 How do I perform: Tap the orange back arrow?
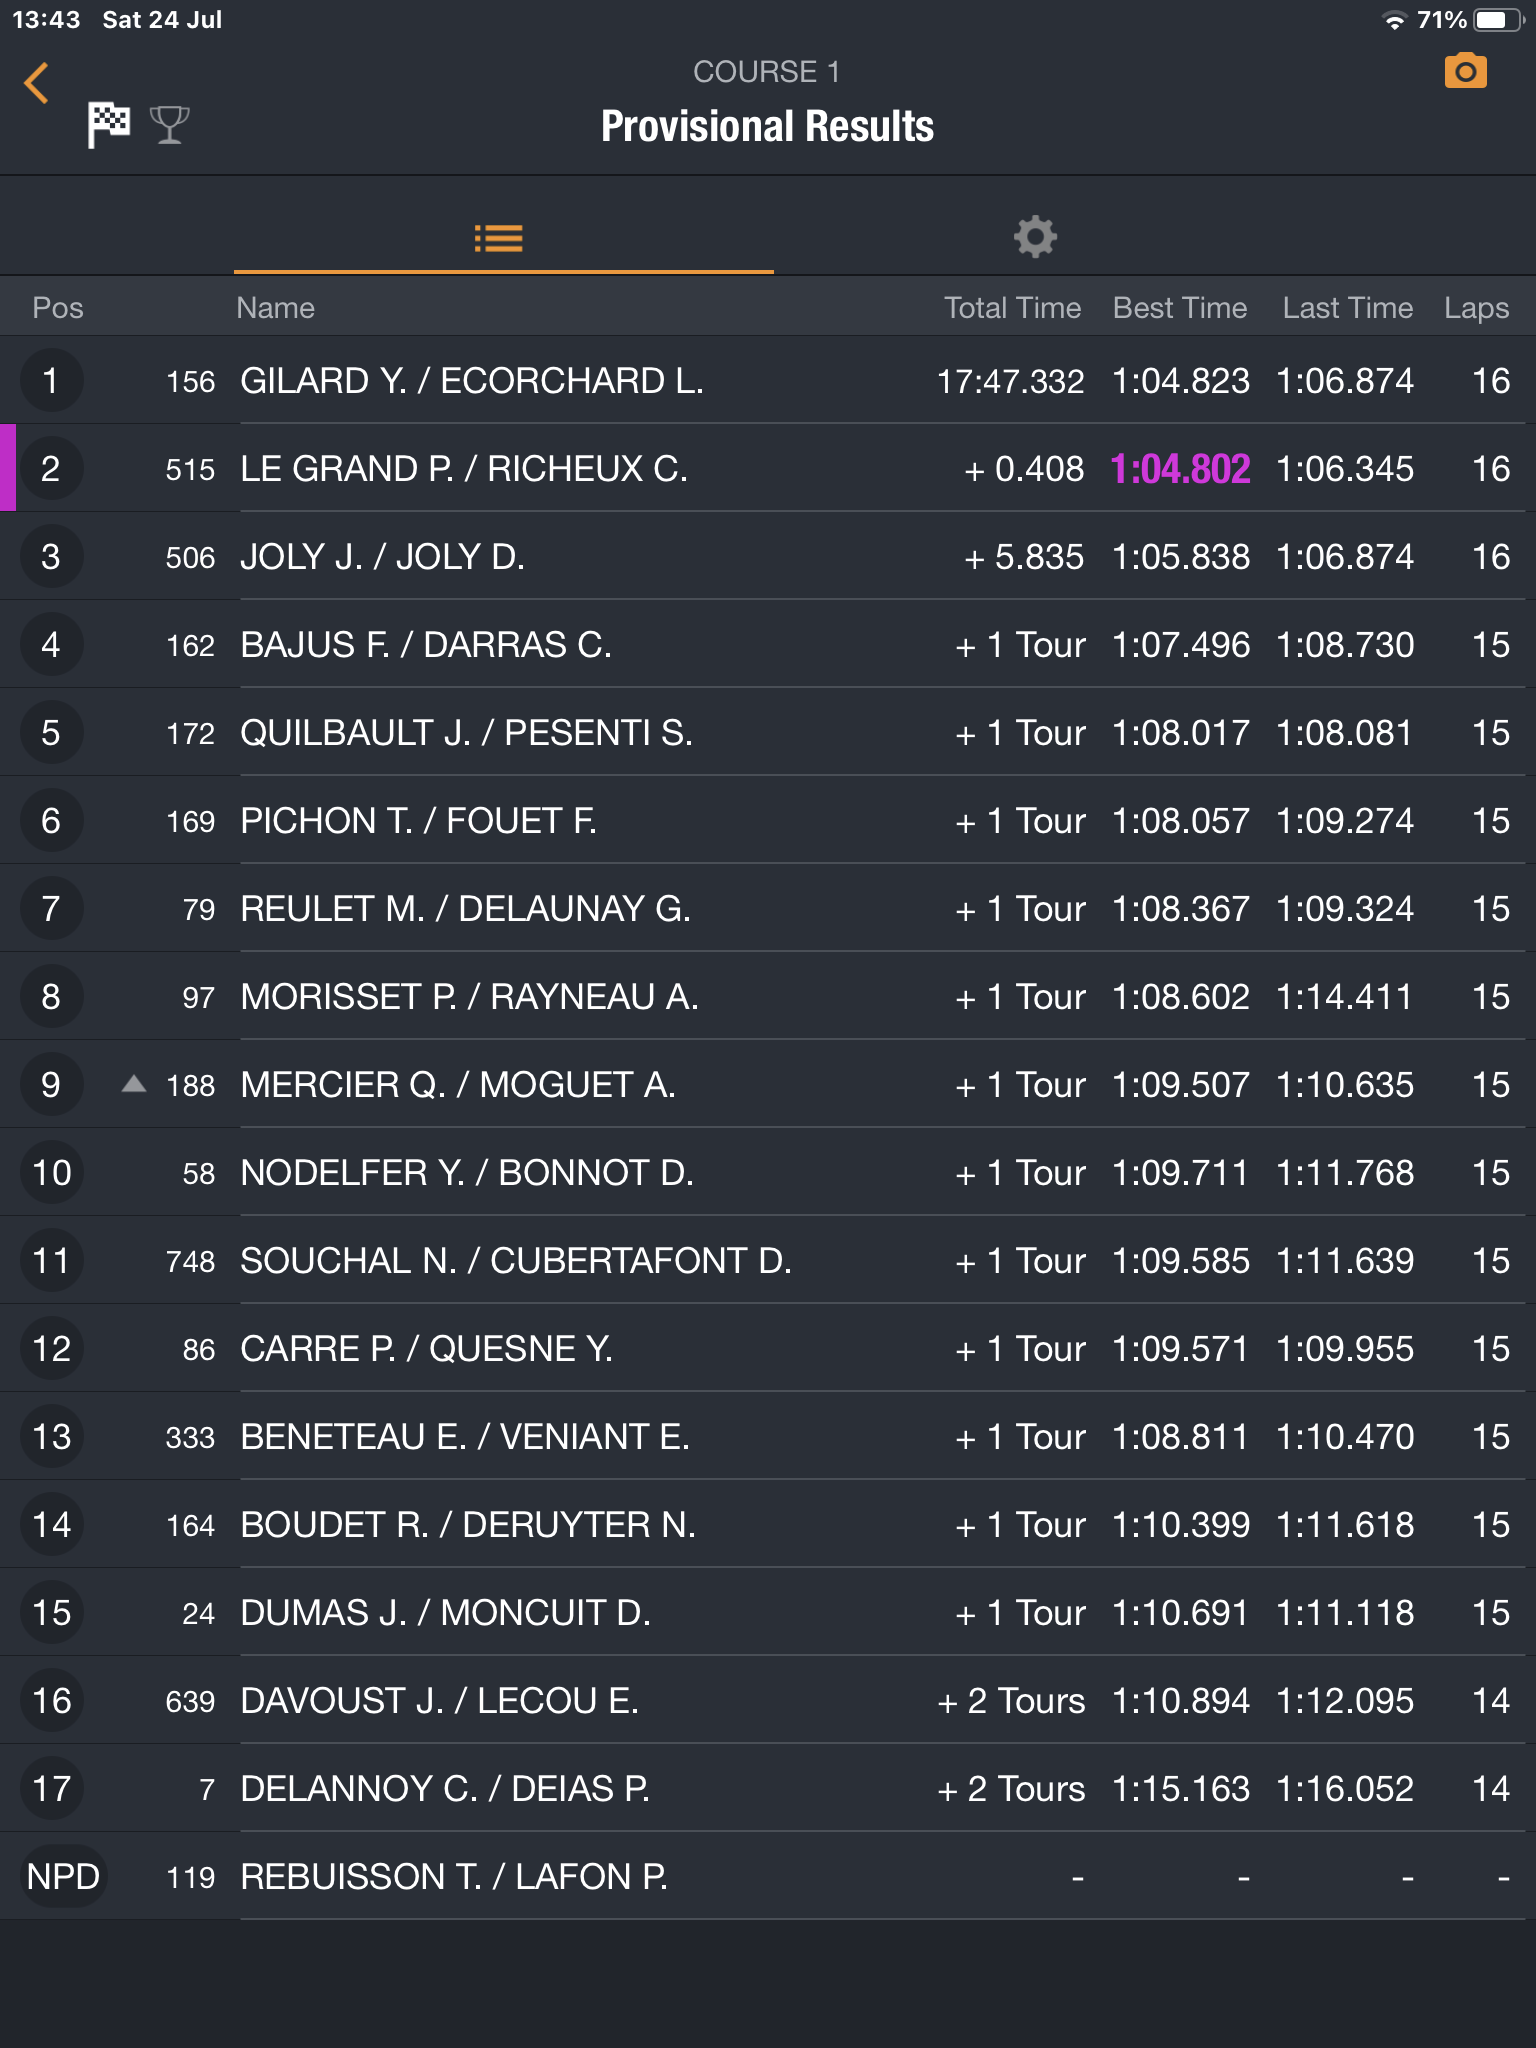(36, 83)
